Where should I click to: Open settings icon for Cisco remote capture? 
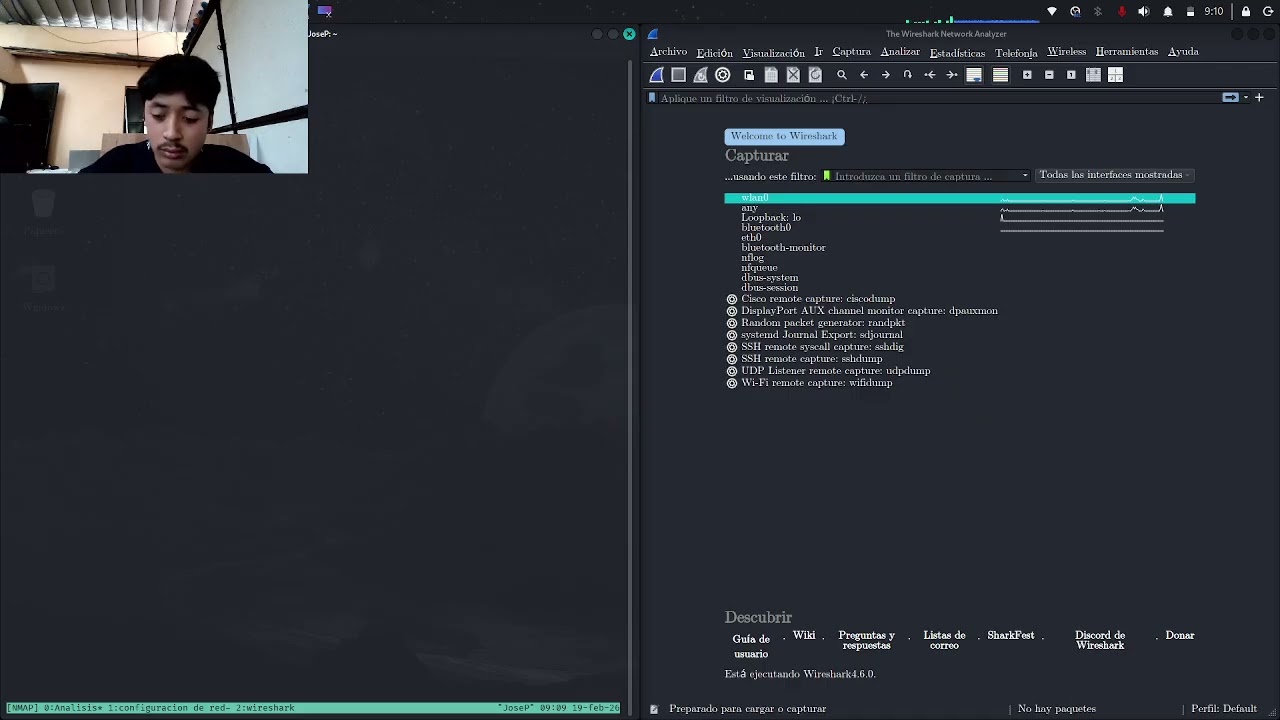click(732, 299)
